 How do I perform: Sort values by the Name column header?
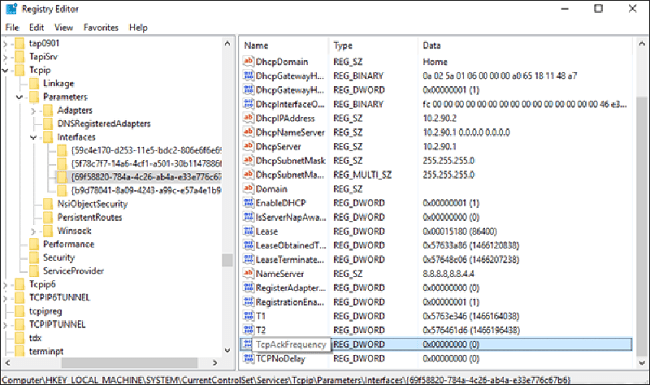(x=285, y=45)
